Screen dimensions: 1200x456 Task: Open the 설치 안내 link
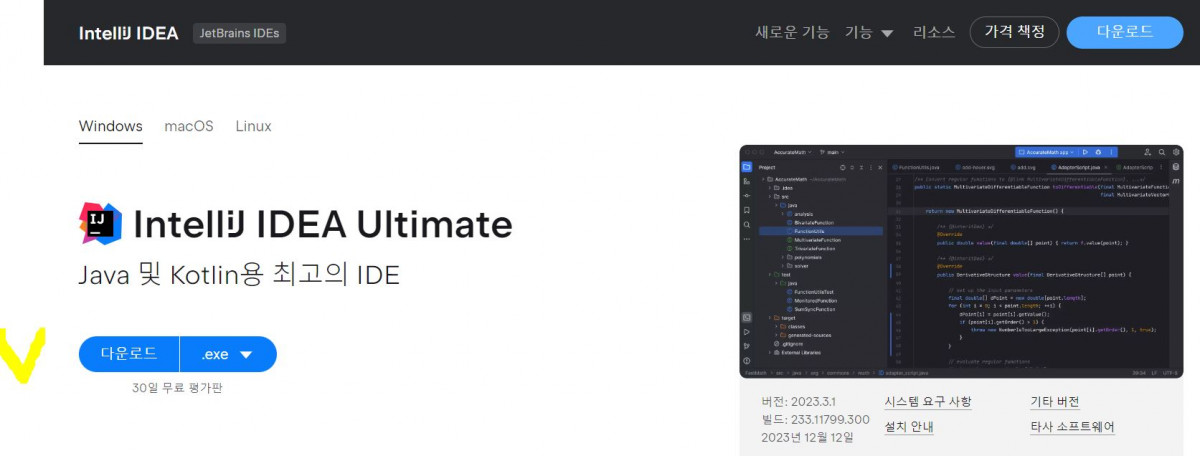909,427
